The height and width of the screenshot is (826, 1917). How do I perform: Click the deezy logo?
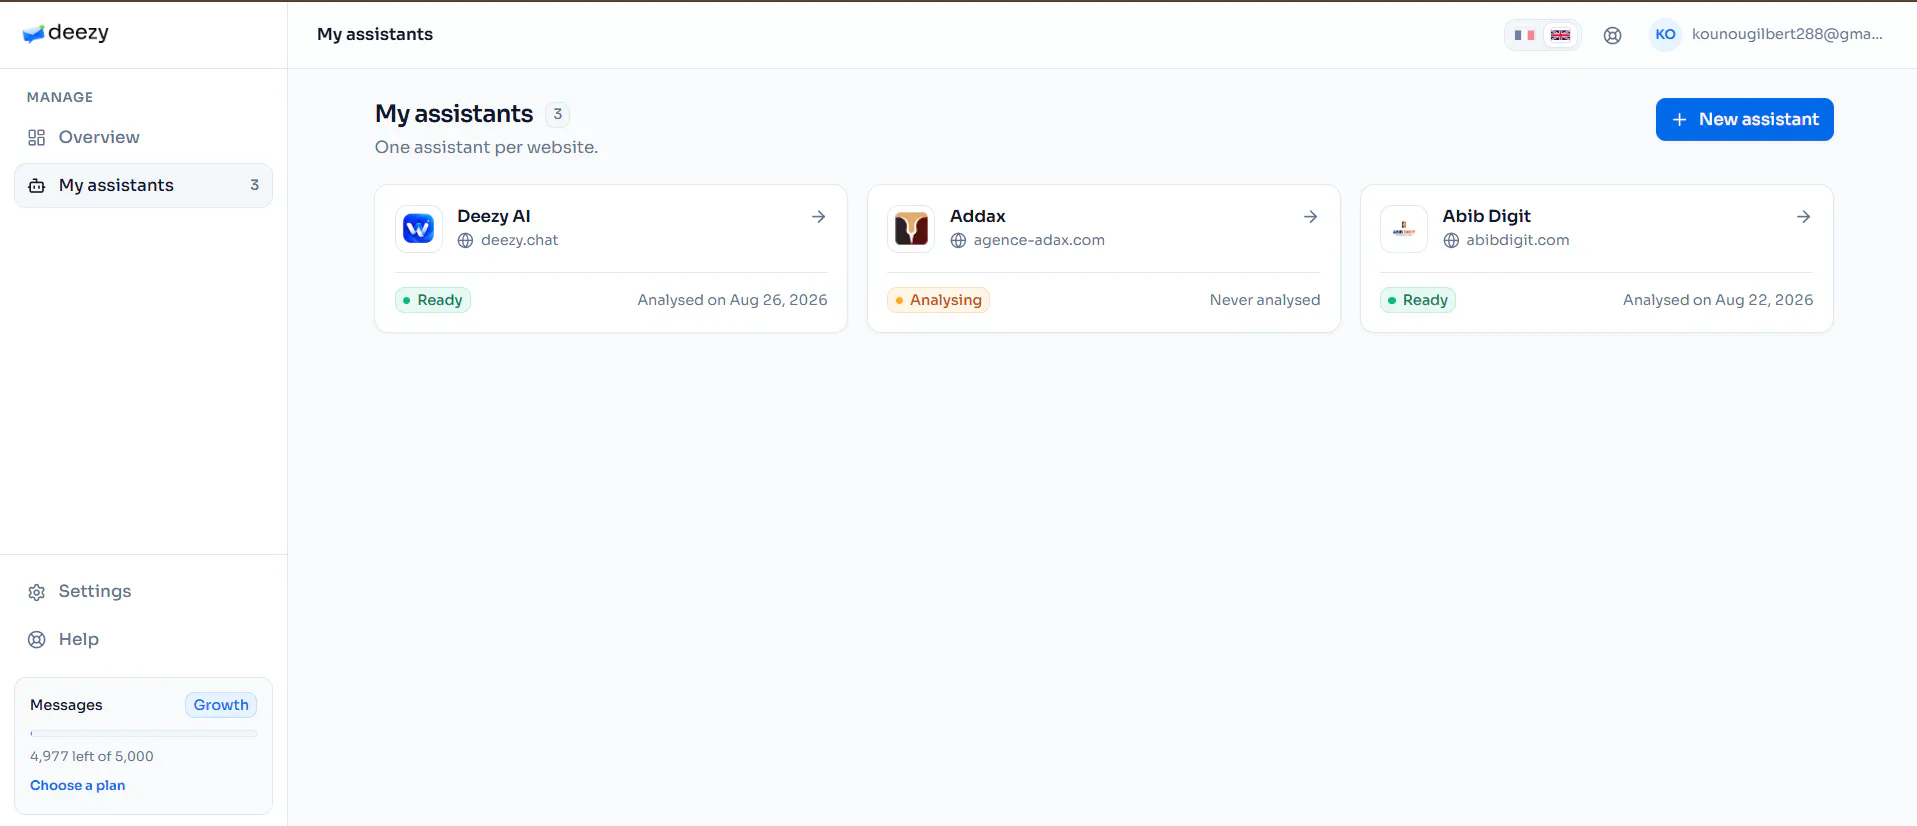(66, 33)
